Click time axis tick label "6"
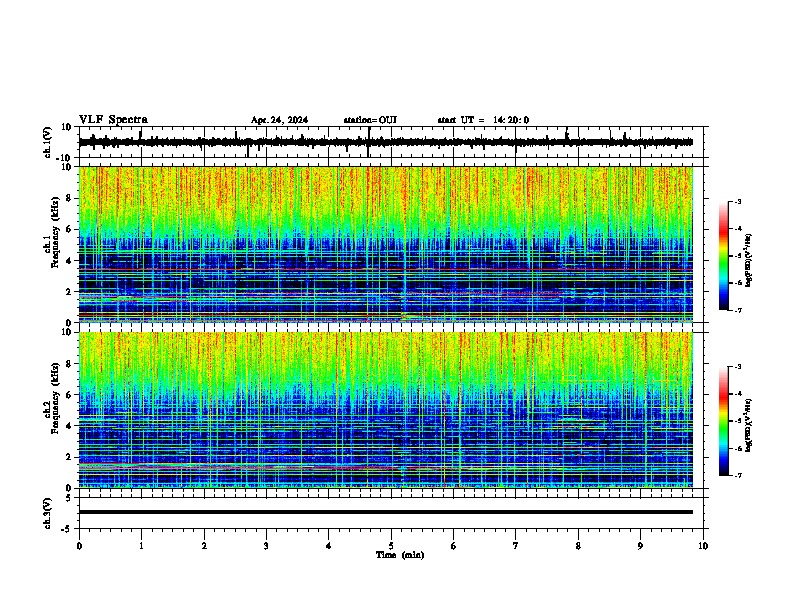Screen dimensions: 792x612 click(x=454, y=545)
